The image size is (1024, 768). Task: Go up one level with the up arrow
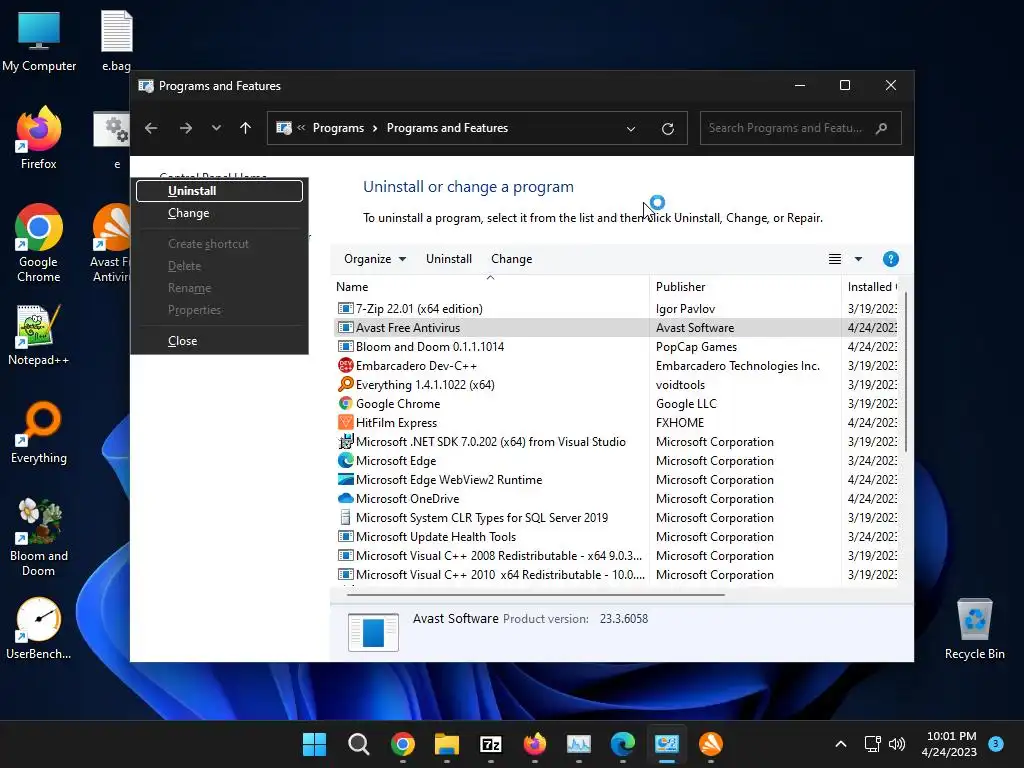pos(246,128)
